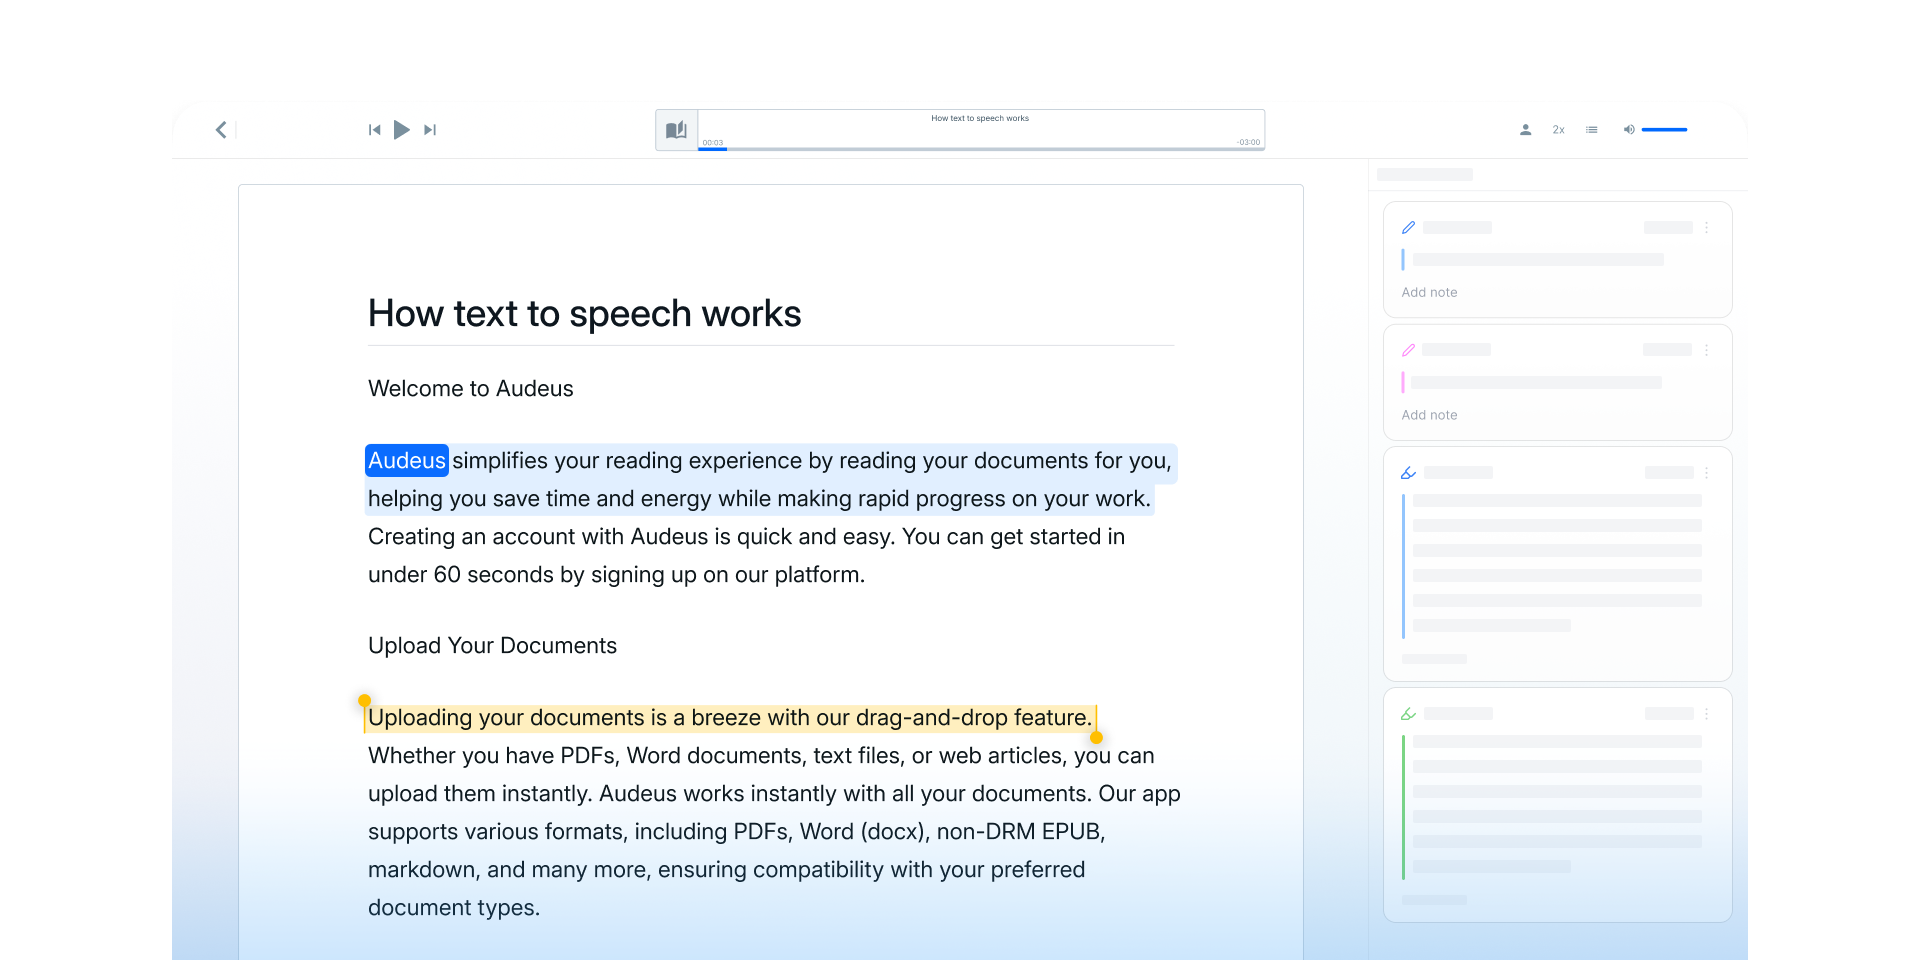Open three-dot menu on pink note card

(1706, 350)
